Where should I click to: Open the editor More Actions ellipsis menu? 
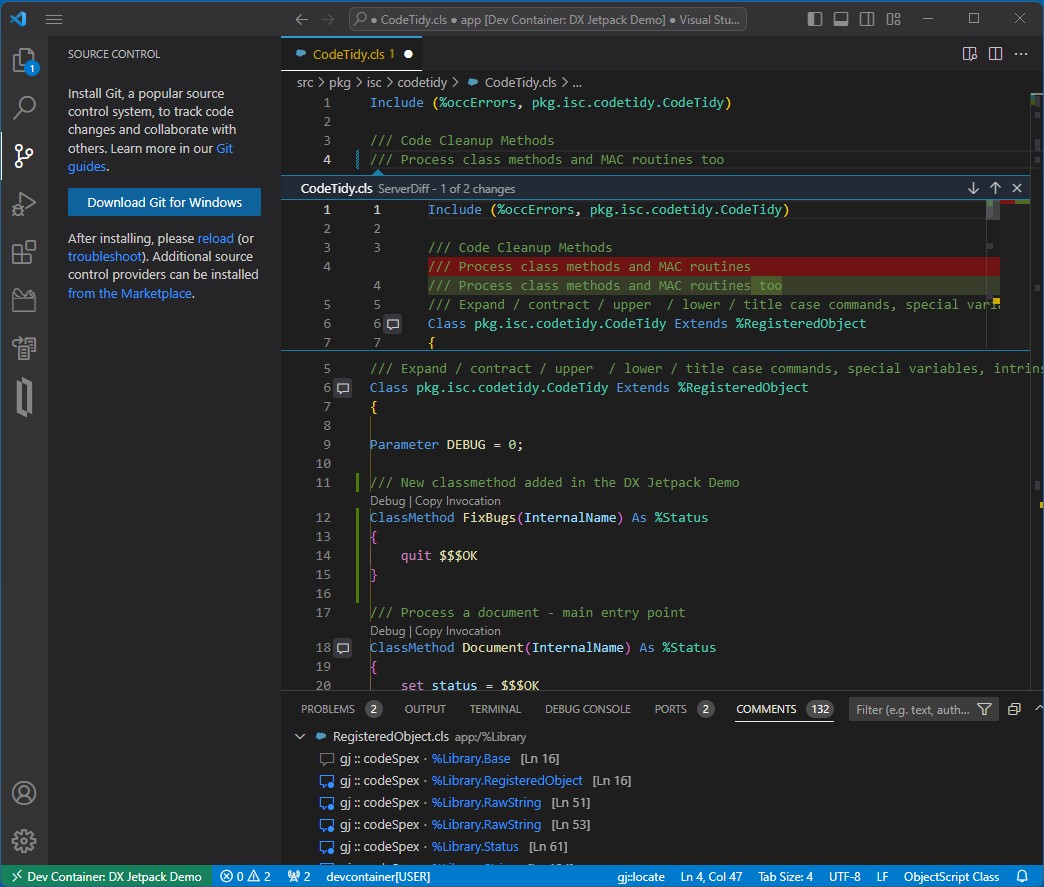1021,54
